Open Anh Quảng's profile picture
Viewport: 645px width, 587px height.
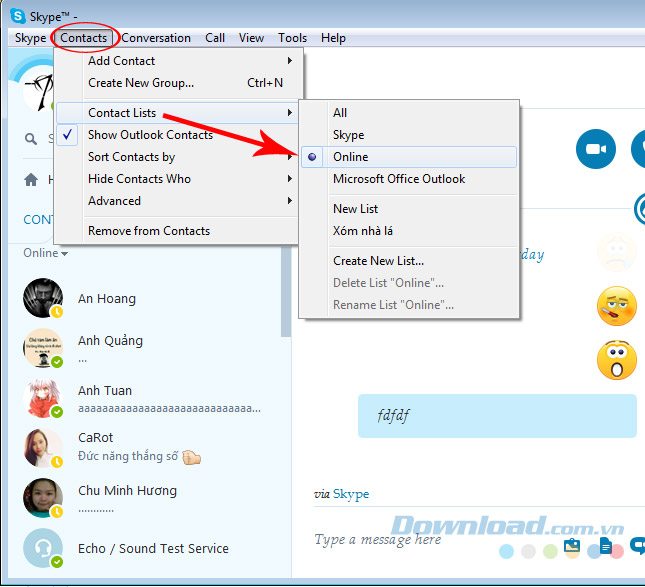tap(43, 348)
